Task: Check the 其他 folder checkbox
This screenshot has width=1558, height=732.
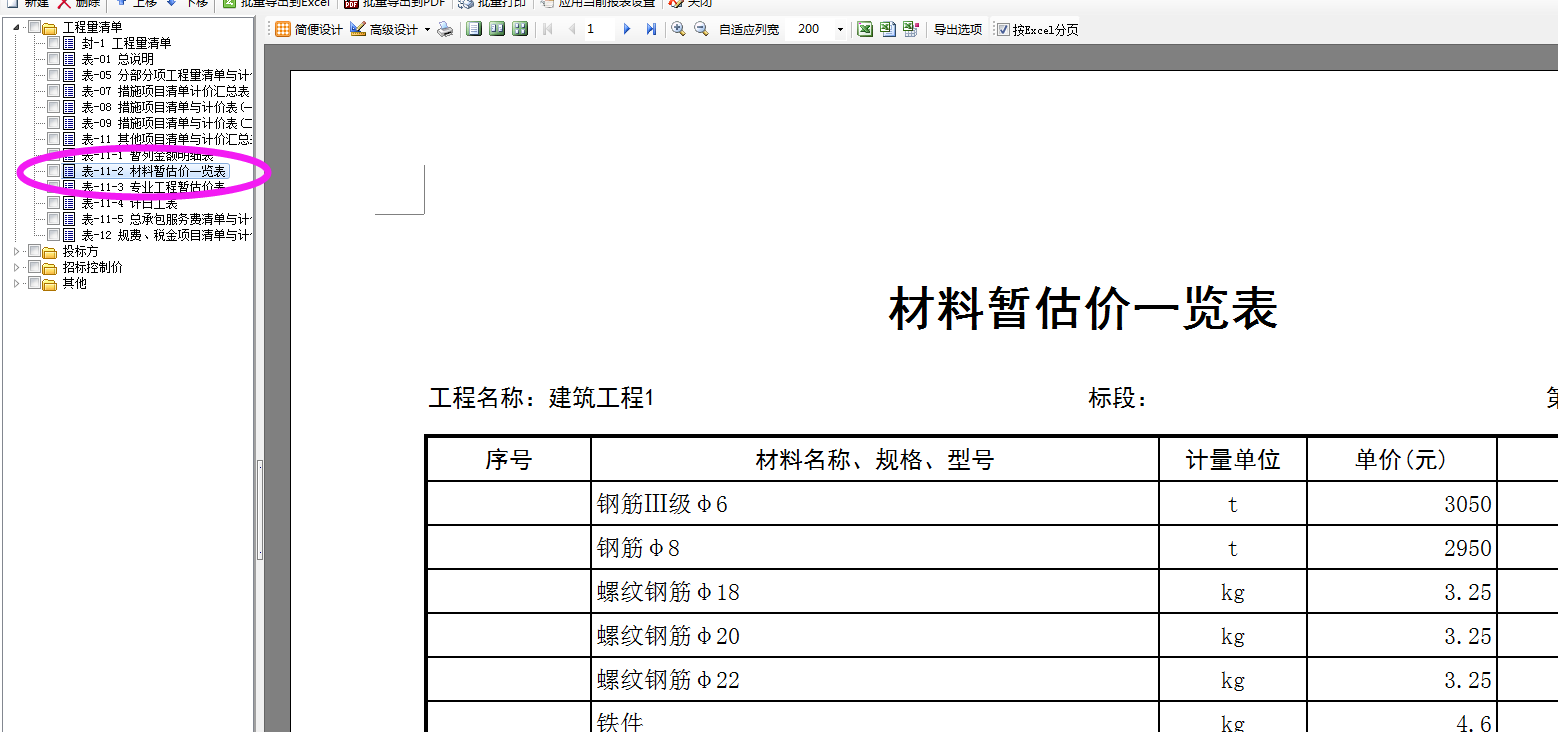Action: pos(34,283)
